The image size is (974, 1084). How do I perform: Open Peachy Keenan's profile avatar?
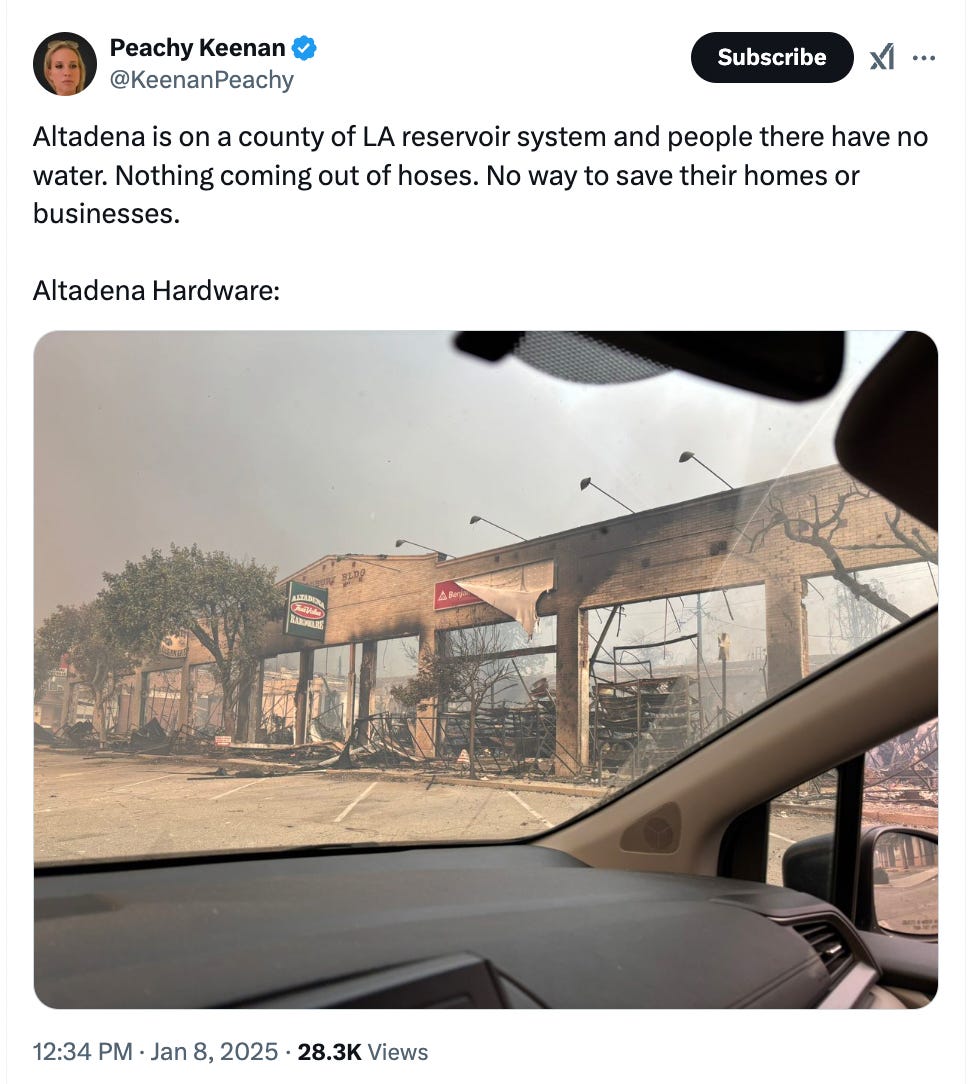(65, 64)
